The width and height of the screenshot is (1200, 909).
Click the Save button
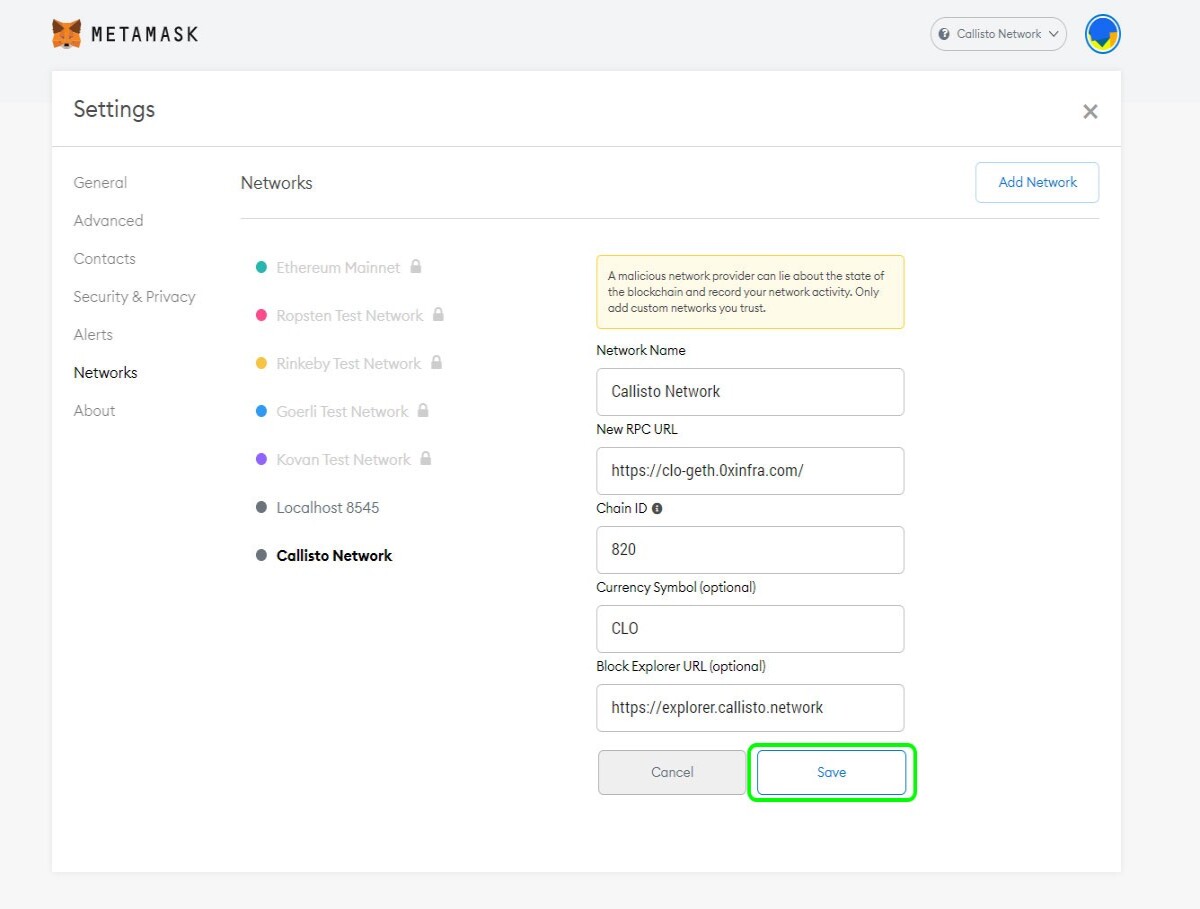coord(831,772)
